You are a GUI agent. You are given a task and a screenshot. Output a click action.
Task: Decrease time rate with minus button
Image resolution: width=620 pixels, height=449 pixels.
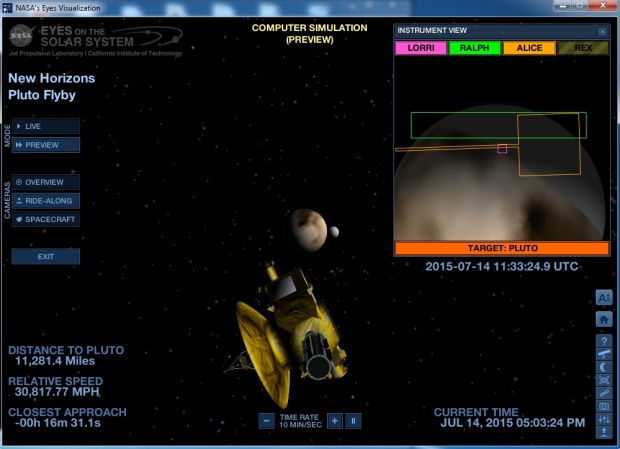point(267,421)
